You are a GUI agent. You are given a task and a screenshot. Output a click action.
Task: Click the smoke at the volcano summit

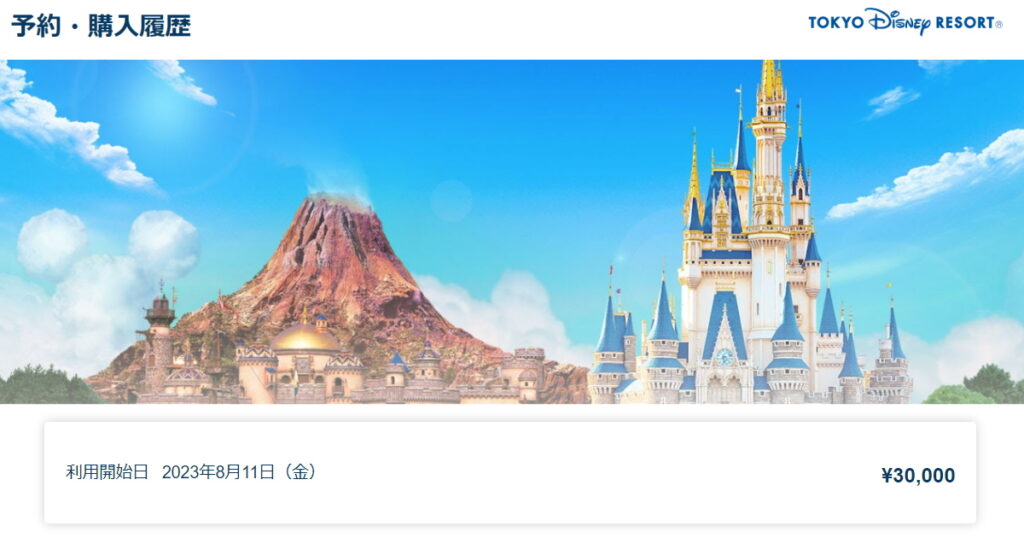coord(336,184)
